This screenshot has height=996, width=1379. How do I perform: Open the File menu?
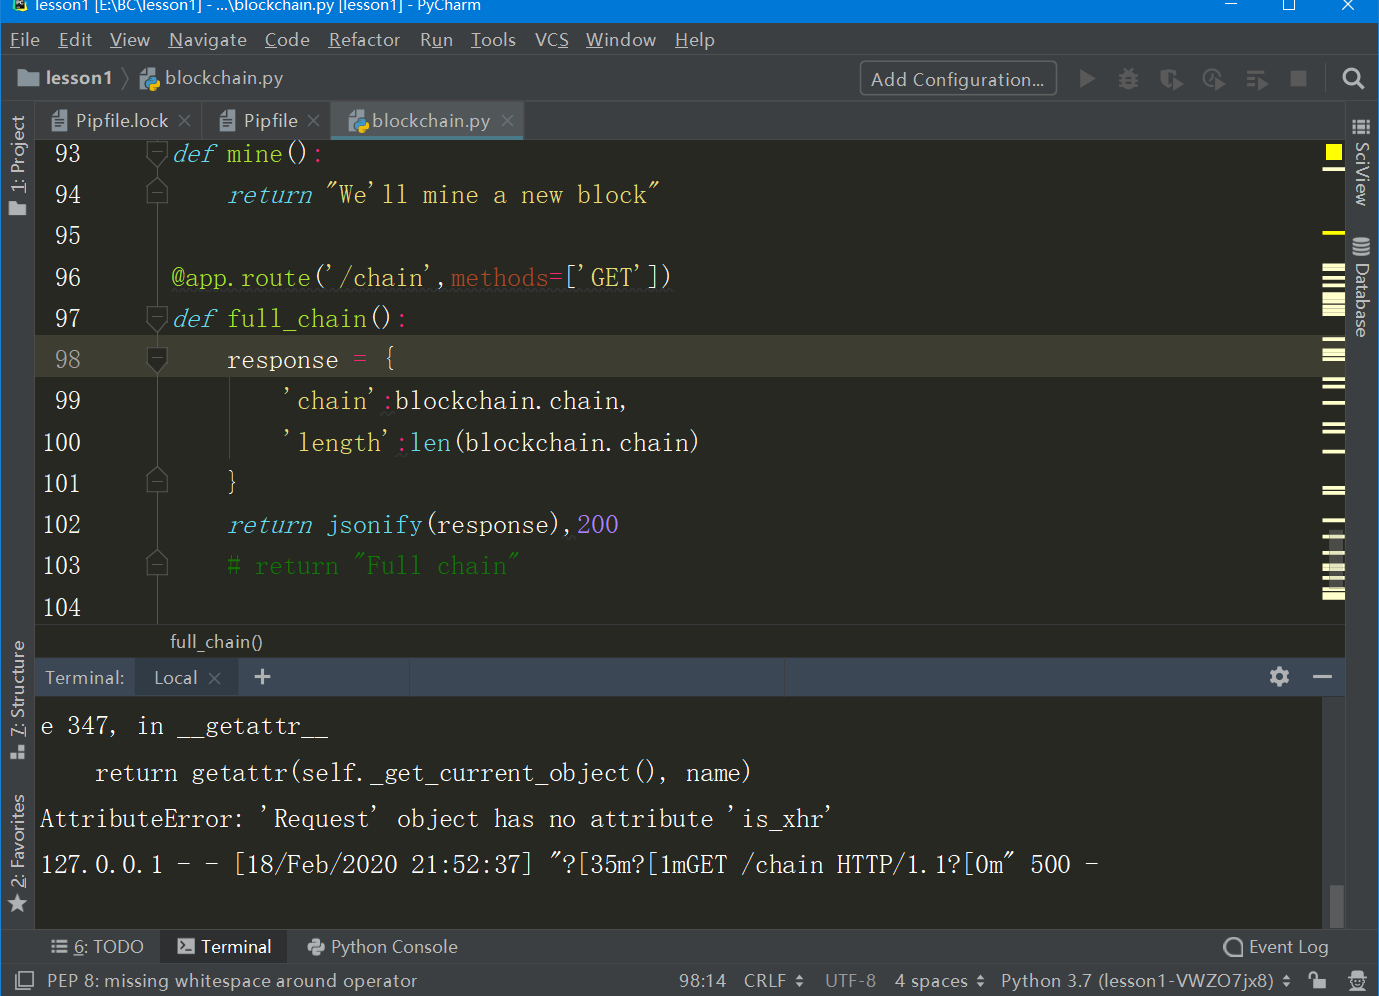pyautogui.click(x=25, y=40)
